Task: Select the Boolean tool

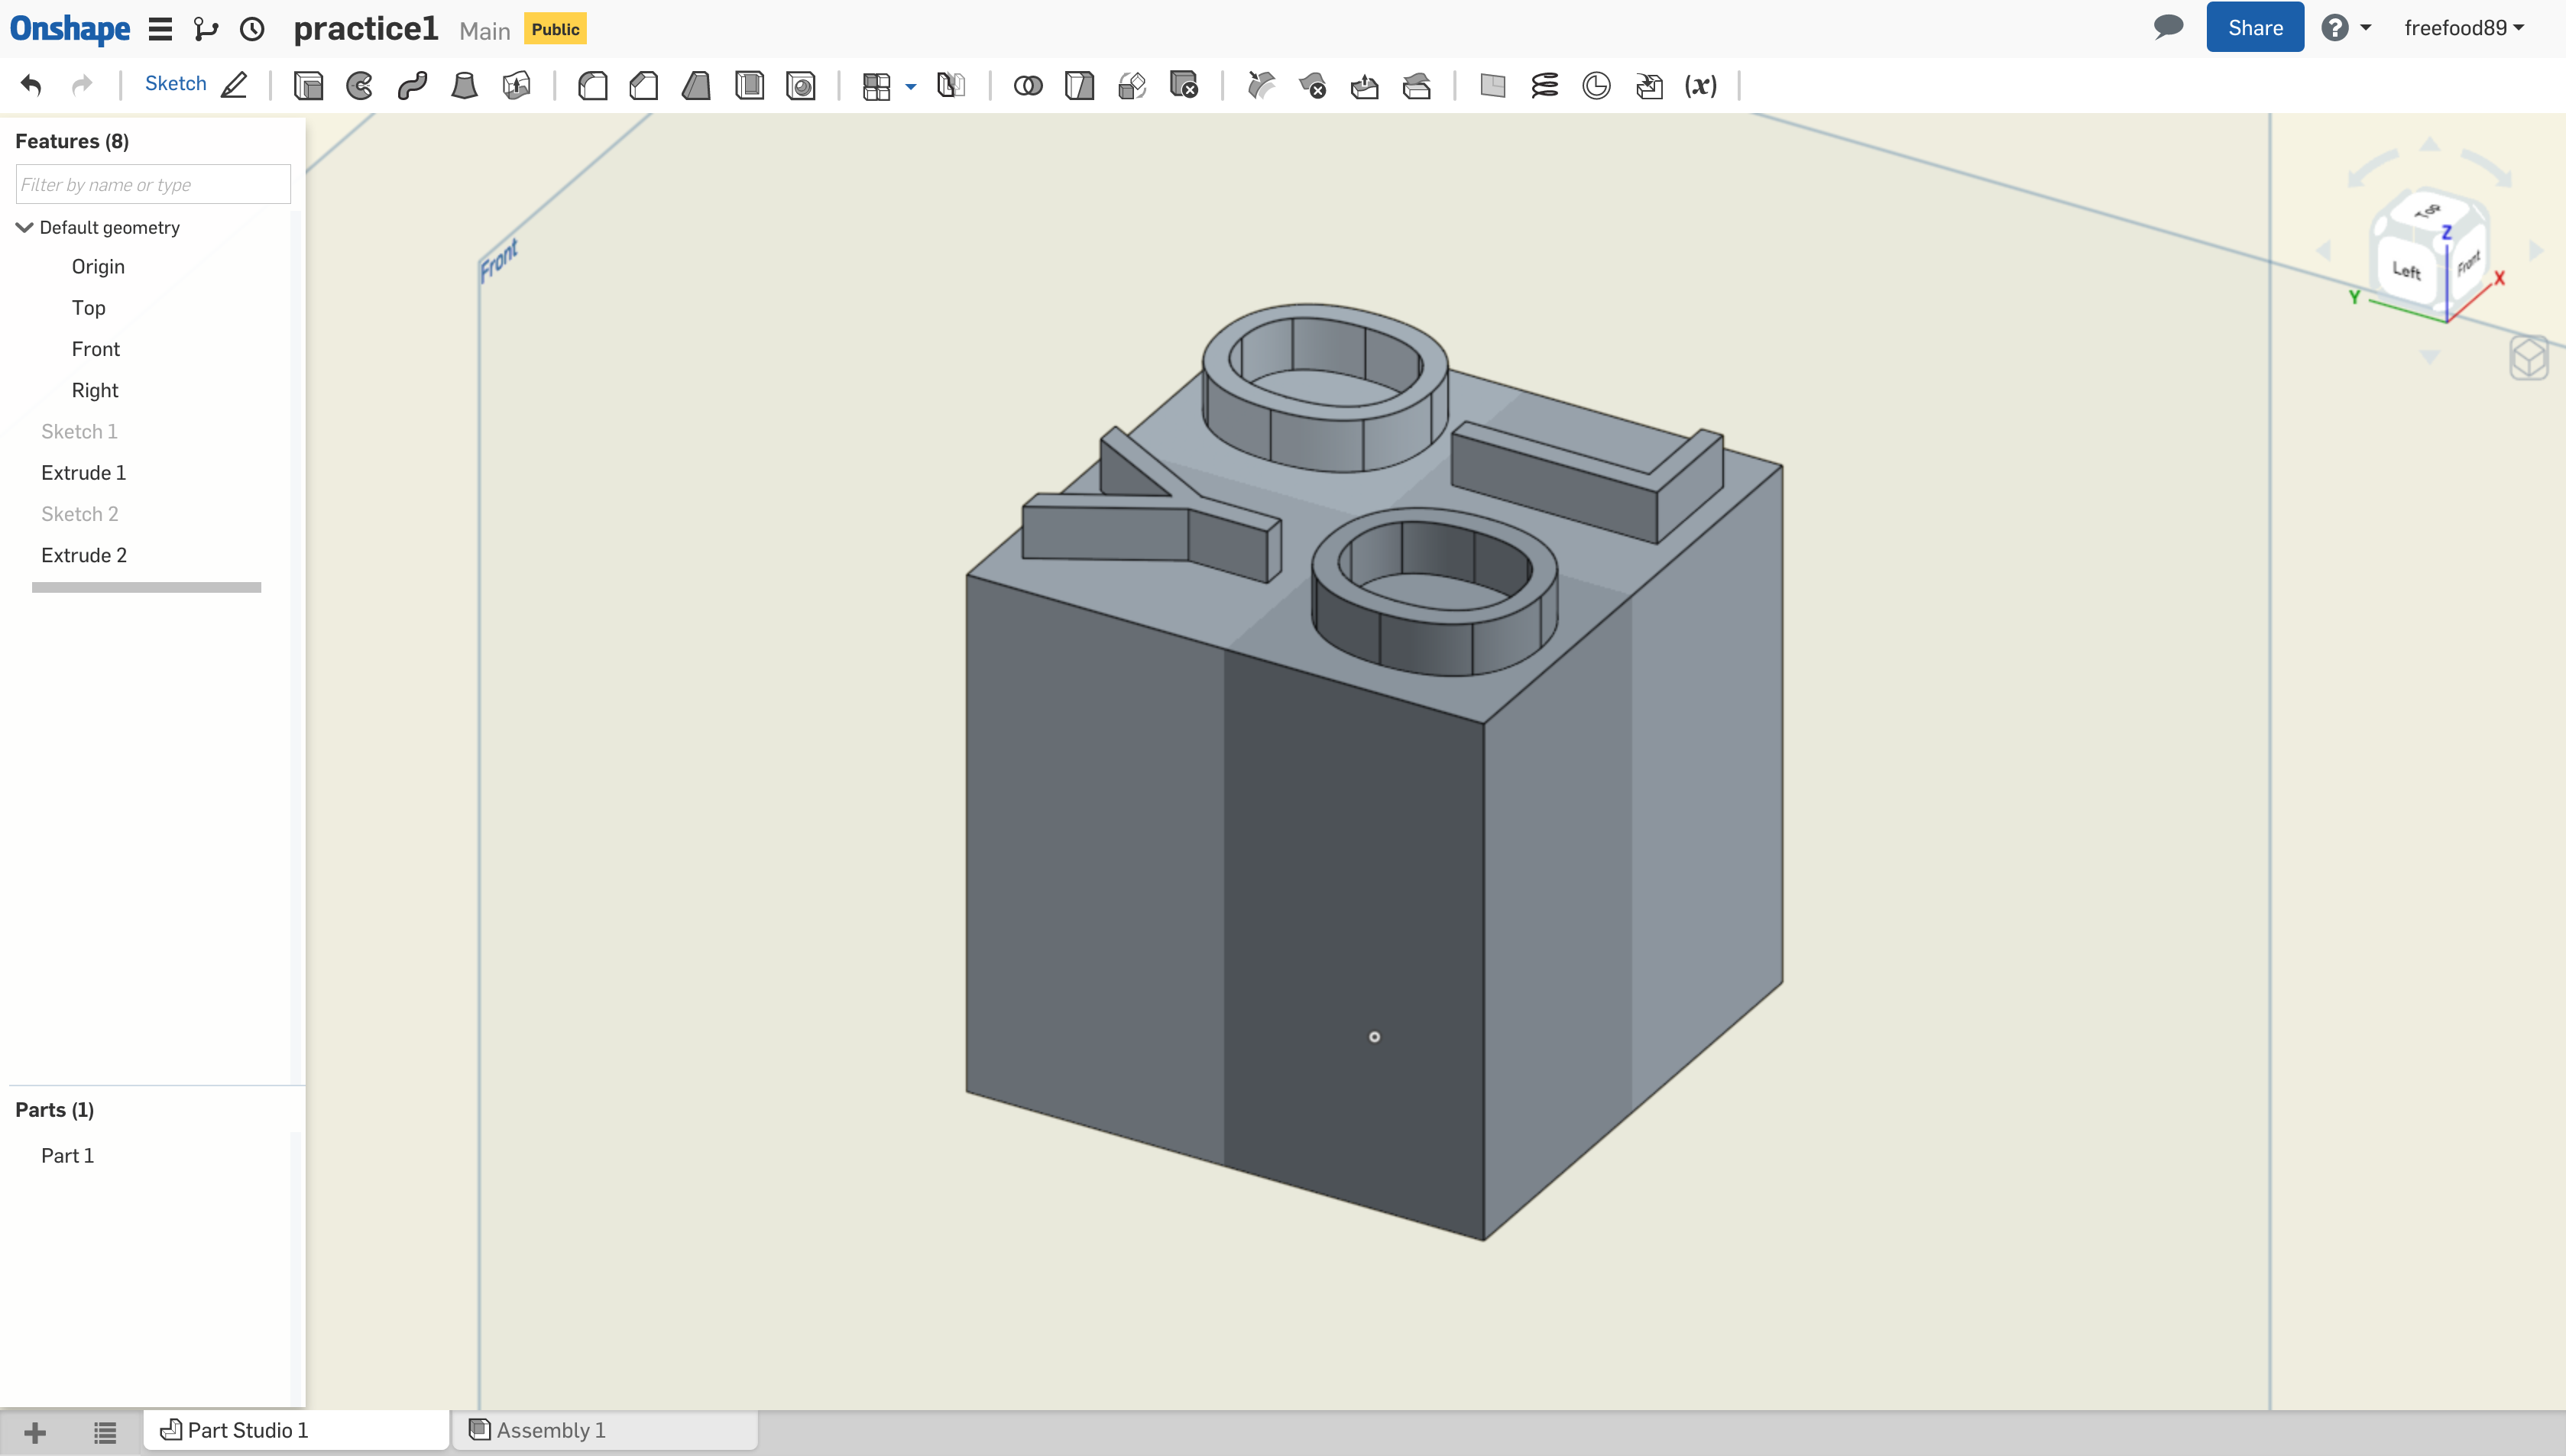Action: tap(1028, 86)
